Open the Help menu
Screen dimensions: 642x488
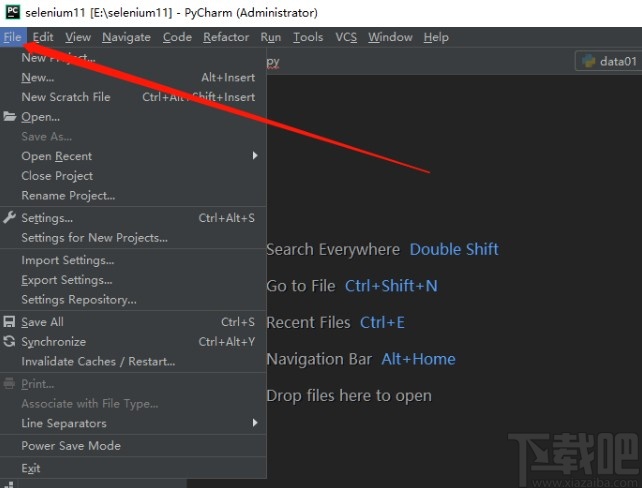[436, 37]
